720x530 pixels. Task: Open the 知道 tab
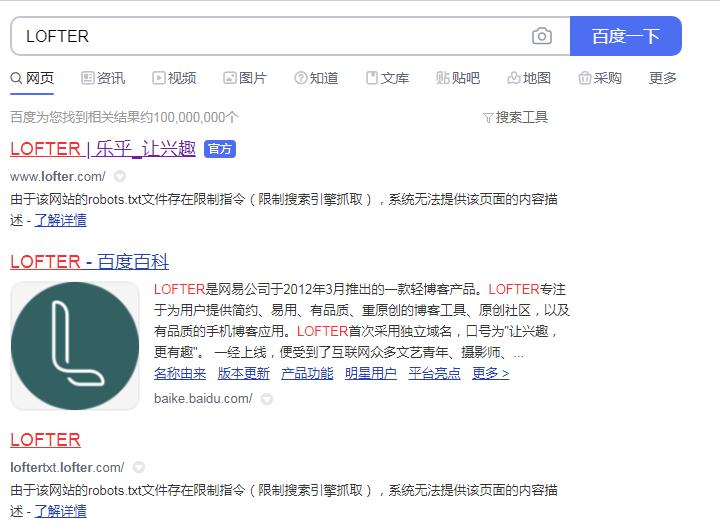pos(316,78)
